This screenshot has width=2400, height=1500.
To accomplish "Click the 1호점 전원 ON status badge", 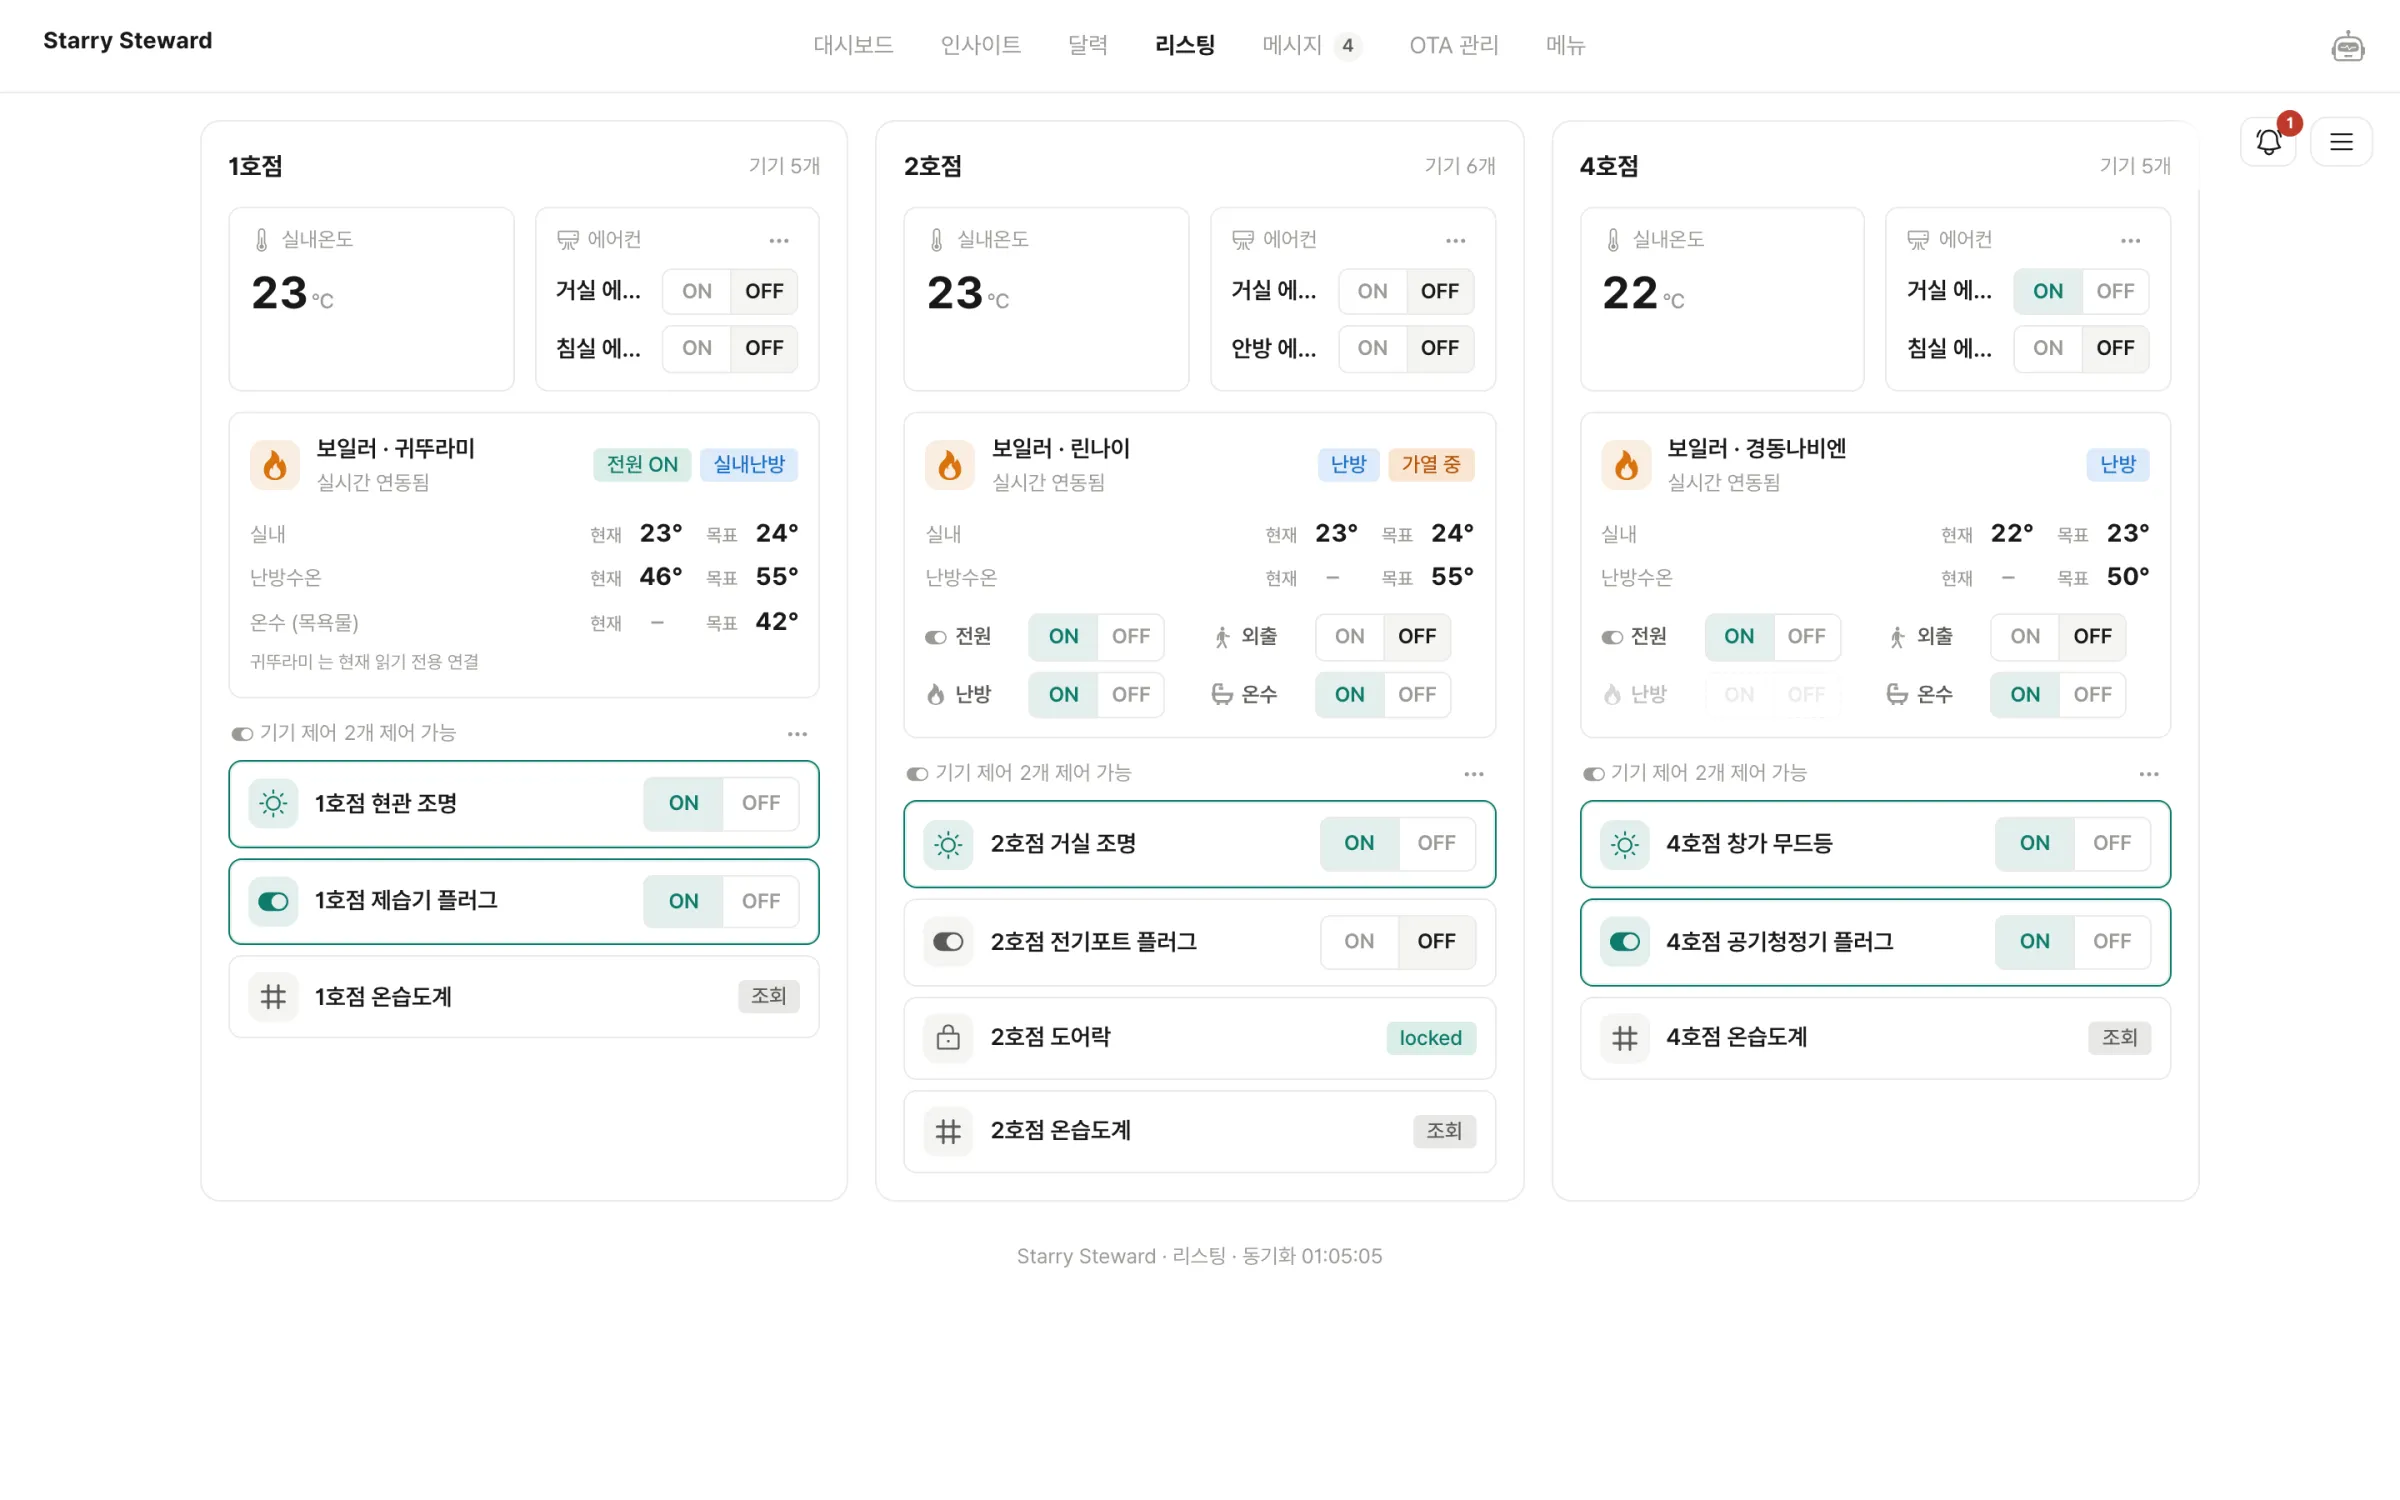I will point(642,465).
